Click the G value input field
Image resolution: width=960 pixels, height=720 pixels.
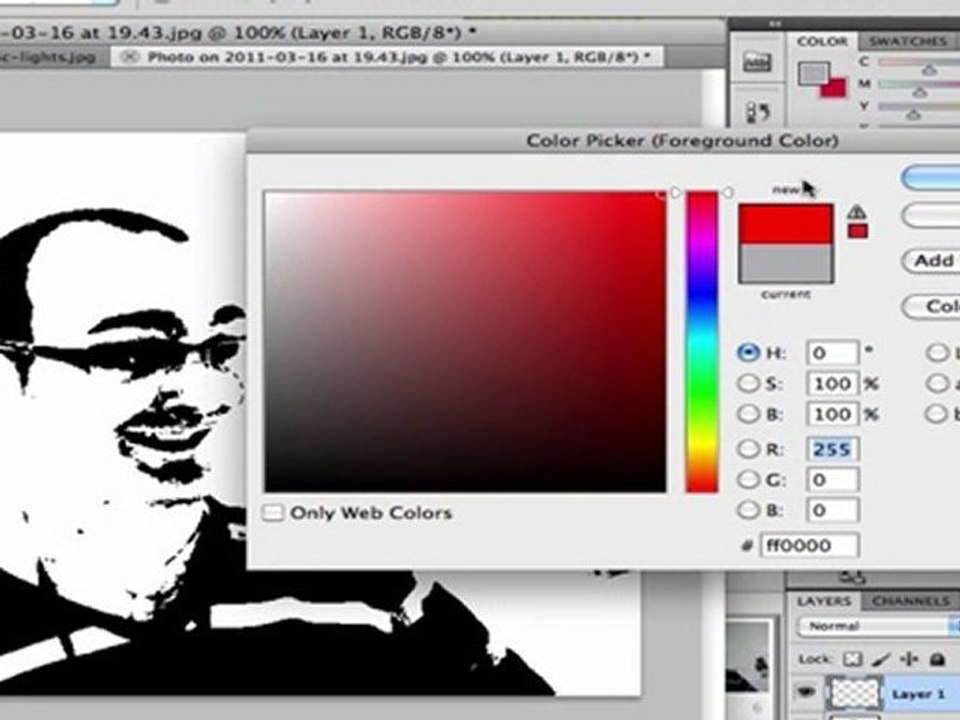[832, 479]
